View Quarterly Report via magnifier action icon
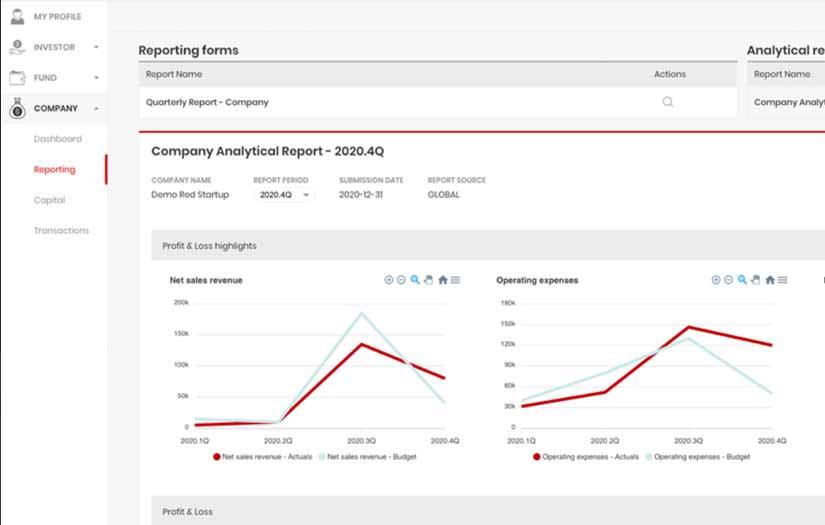The width and height of the screenshot is (825, 525). (x=668, y=102)
